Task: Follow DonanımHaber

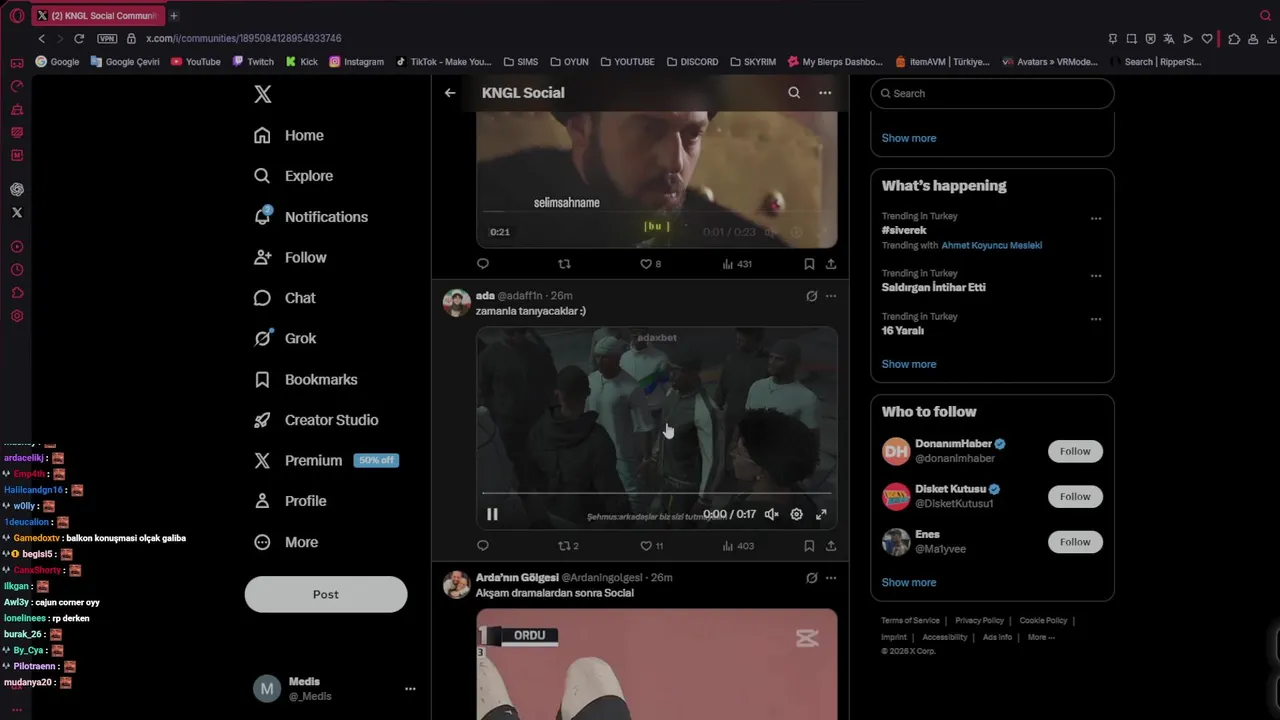Action: [x=1075, y=451]
